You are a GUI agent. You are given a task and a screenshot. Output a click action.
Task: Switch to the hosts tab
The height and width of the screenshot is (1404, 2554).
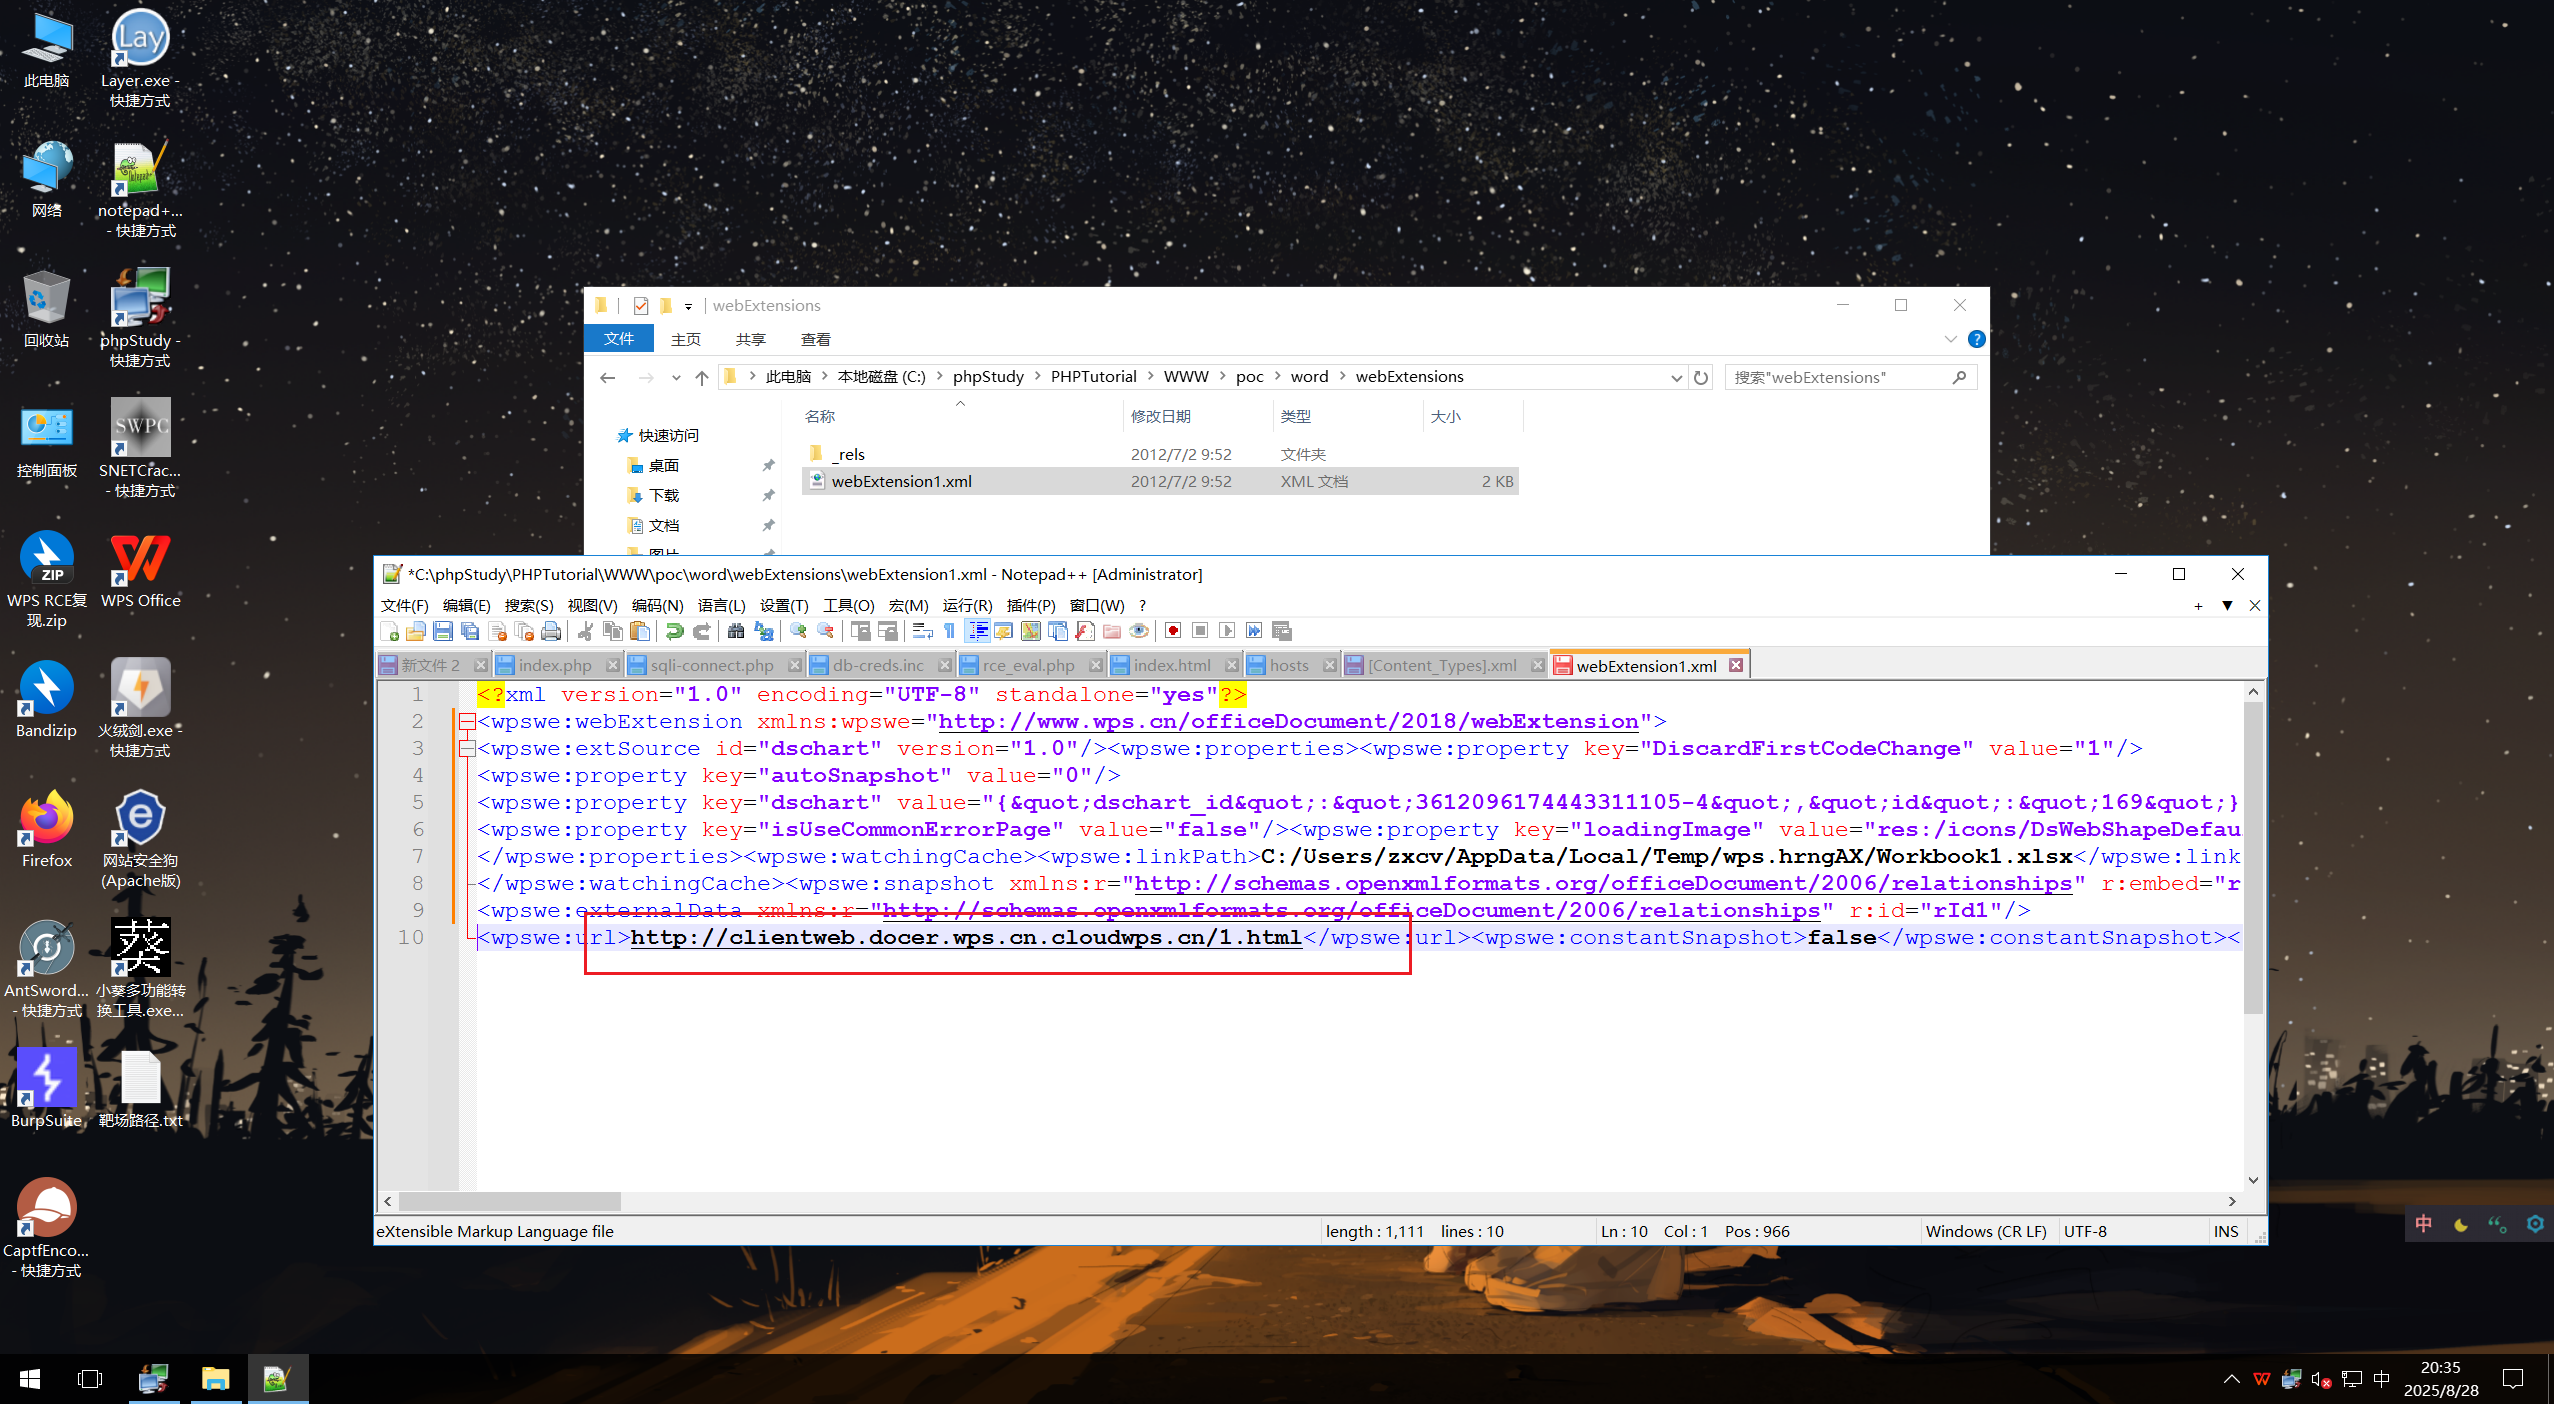coord(1288,666)
